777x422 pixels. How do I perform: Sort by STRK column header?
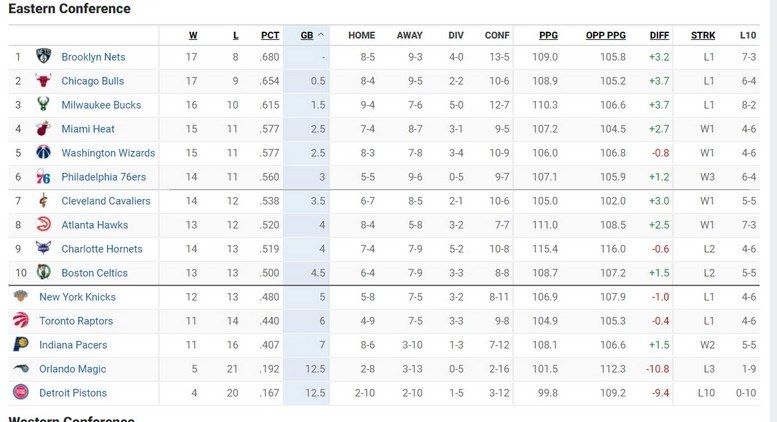coord(703,35)
